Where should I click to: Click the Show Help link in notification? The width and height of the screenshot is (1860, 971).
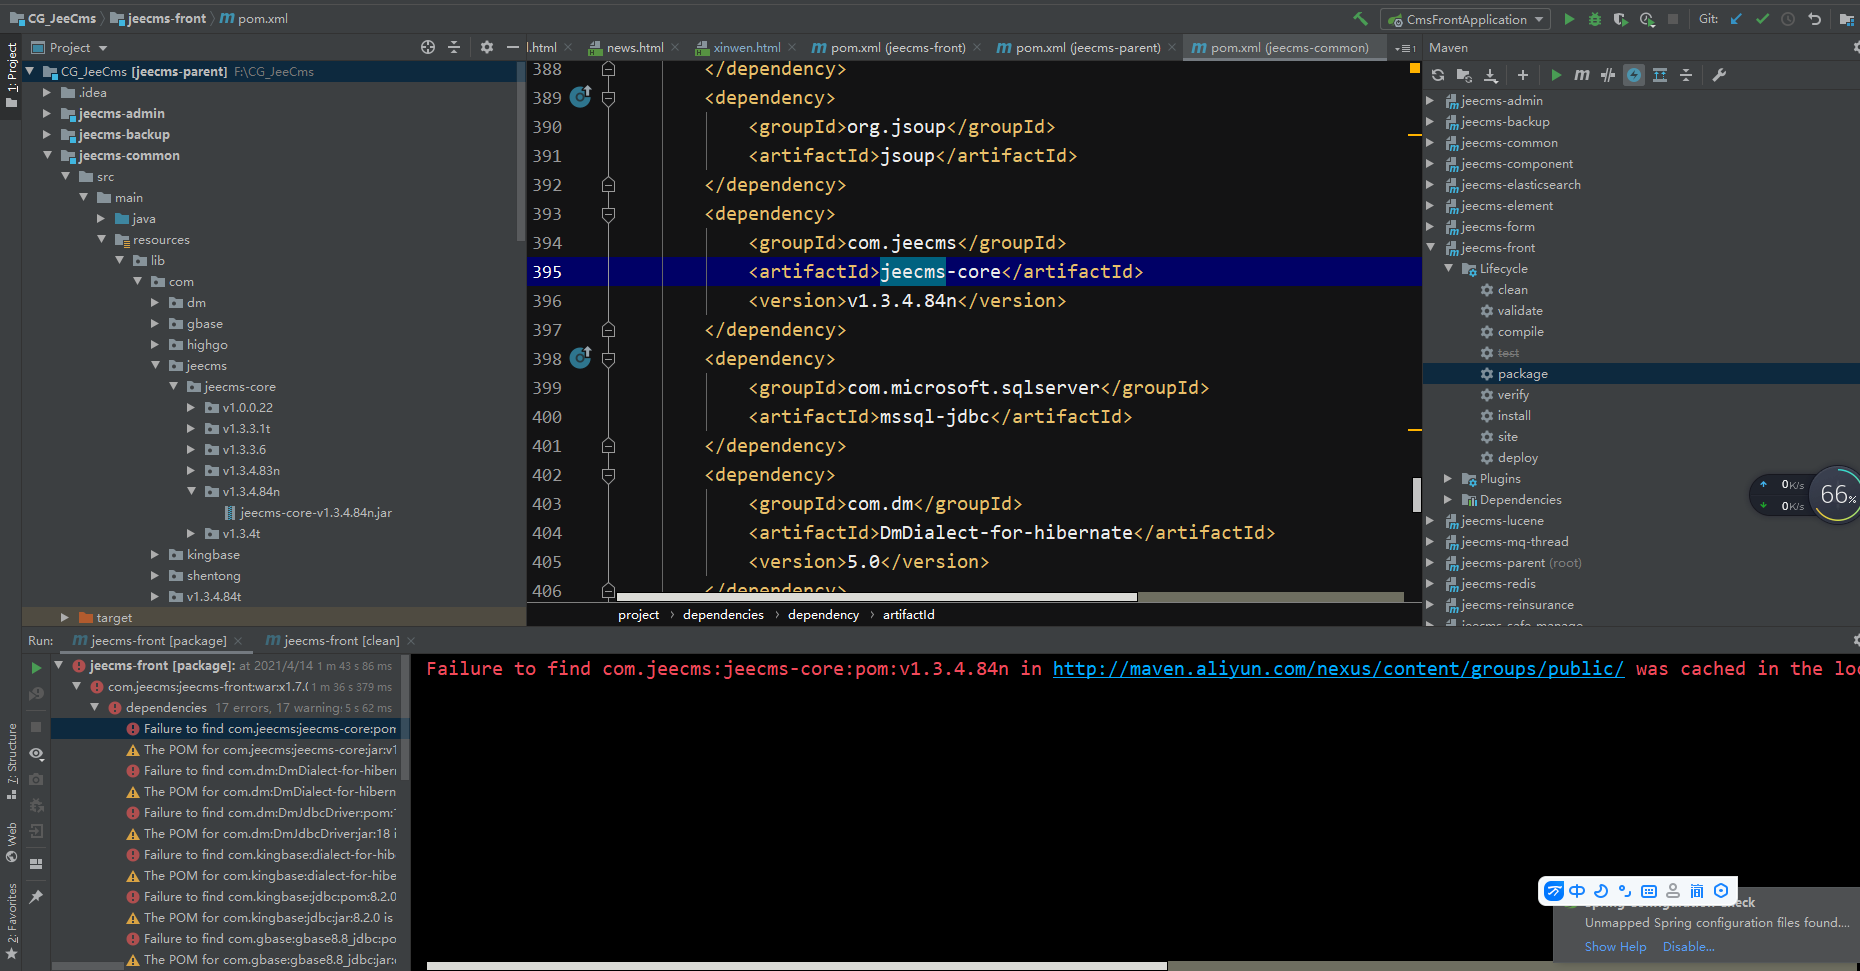[x=1615, y=947]
